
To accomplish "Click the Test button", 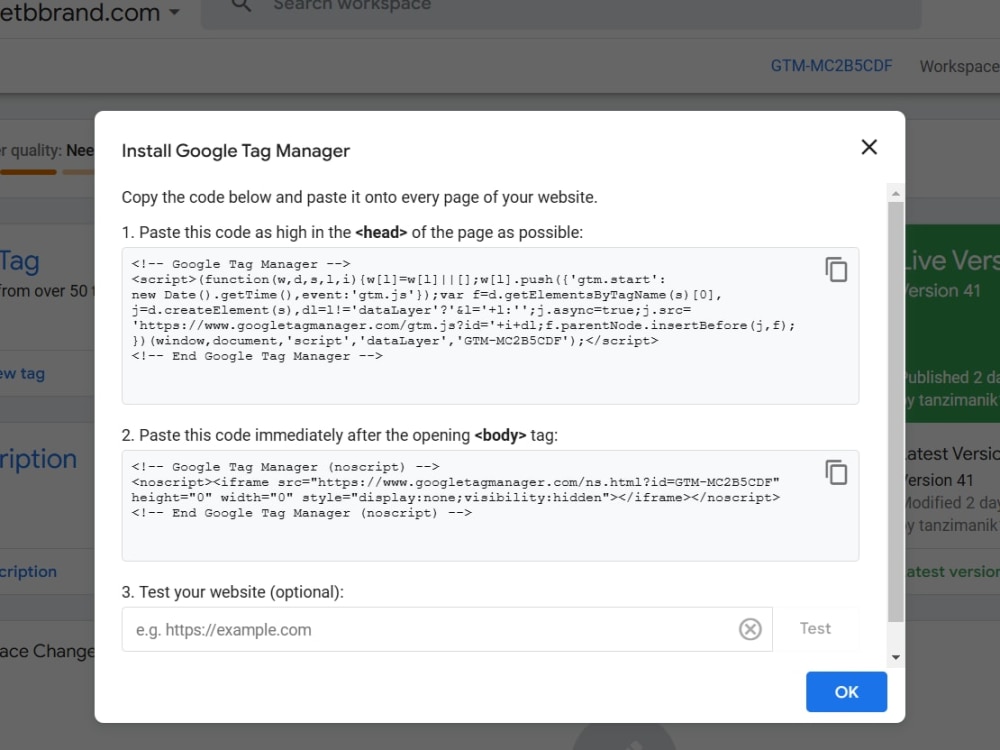I will tap(815, 629).
